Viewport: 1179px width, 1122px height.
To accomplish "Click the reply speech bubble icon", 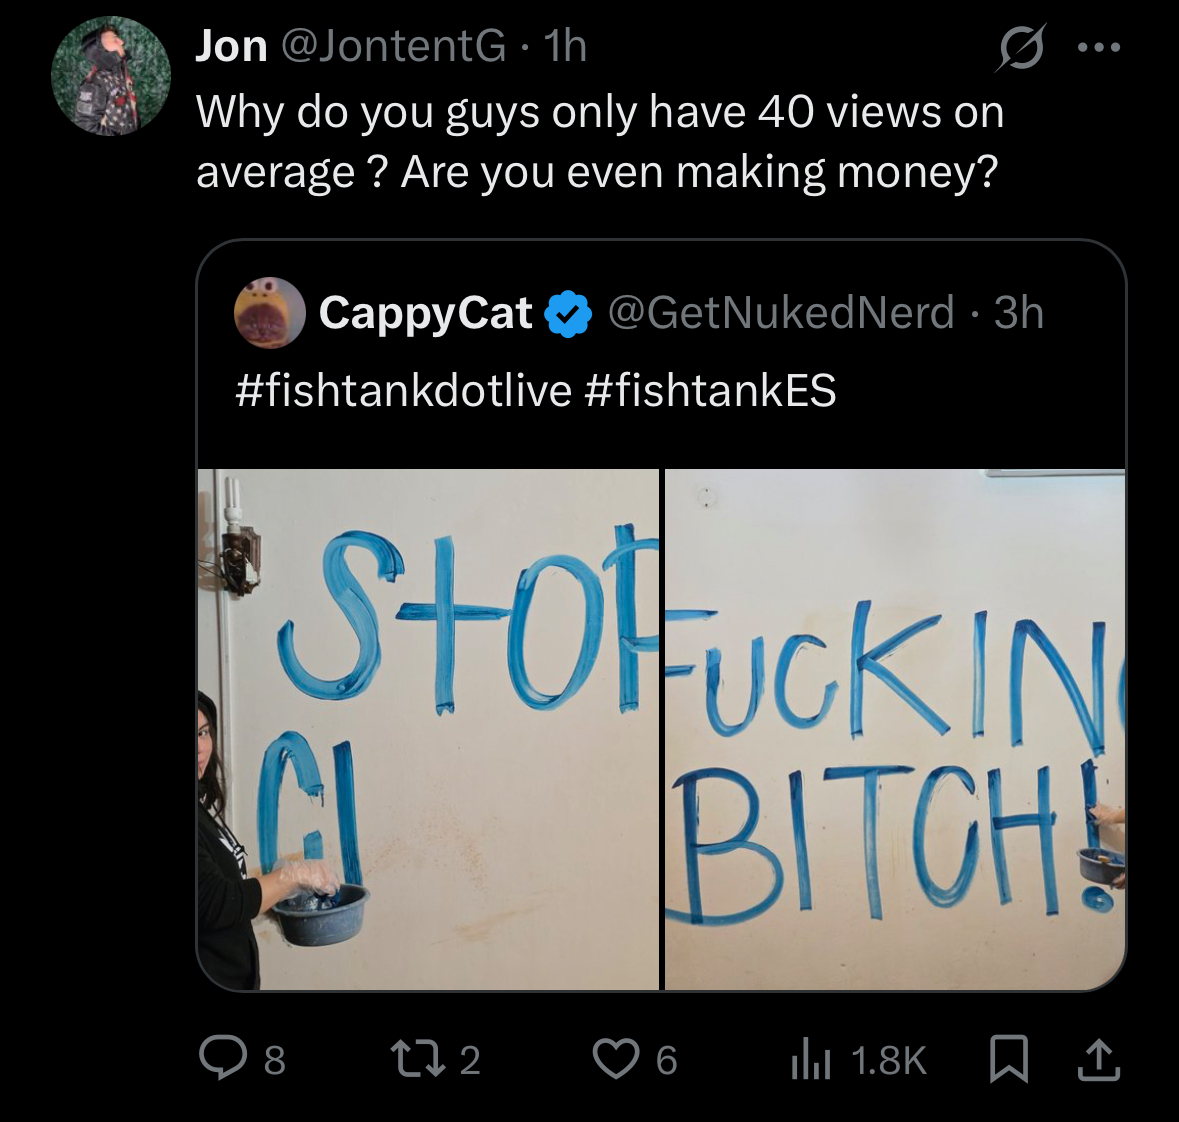I will click(220, 1058).
